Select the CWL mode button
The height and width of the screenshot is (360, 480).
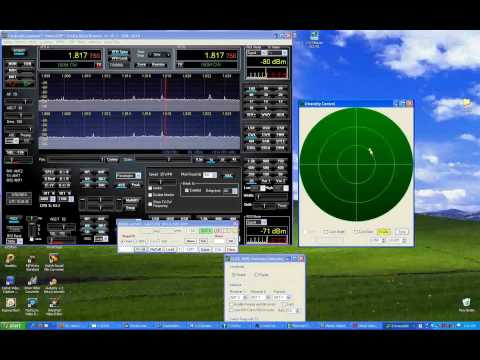tap(251, 135)
